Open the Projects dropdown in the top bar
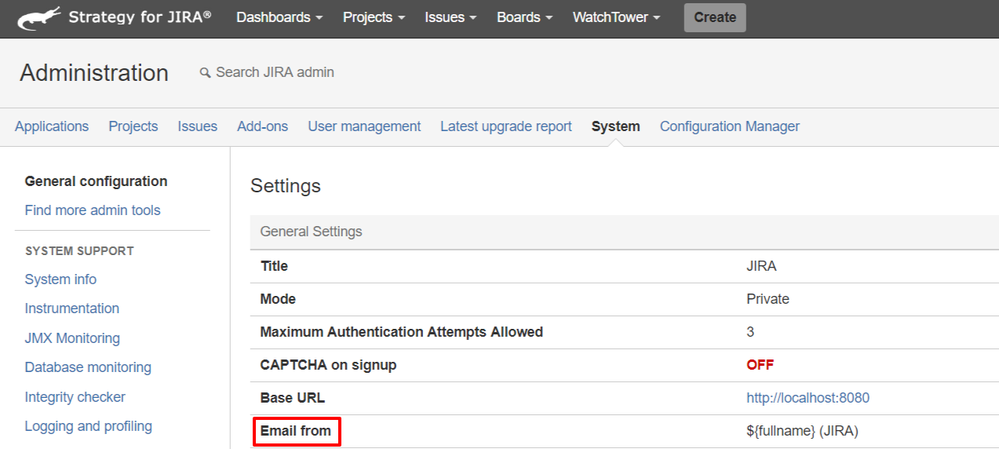The height and width of the screenshot is (449, 999). click(374, 18)
